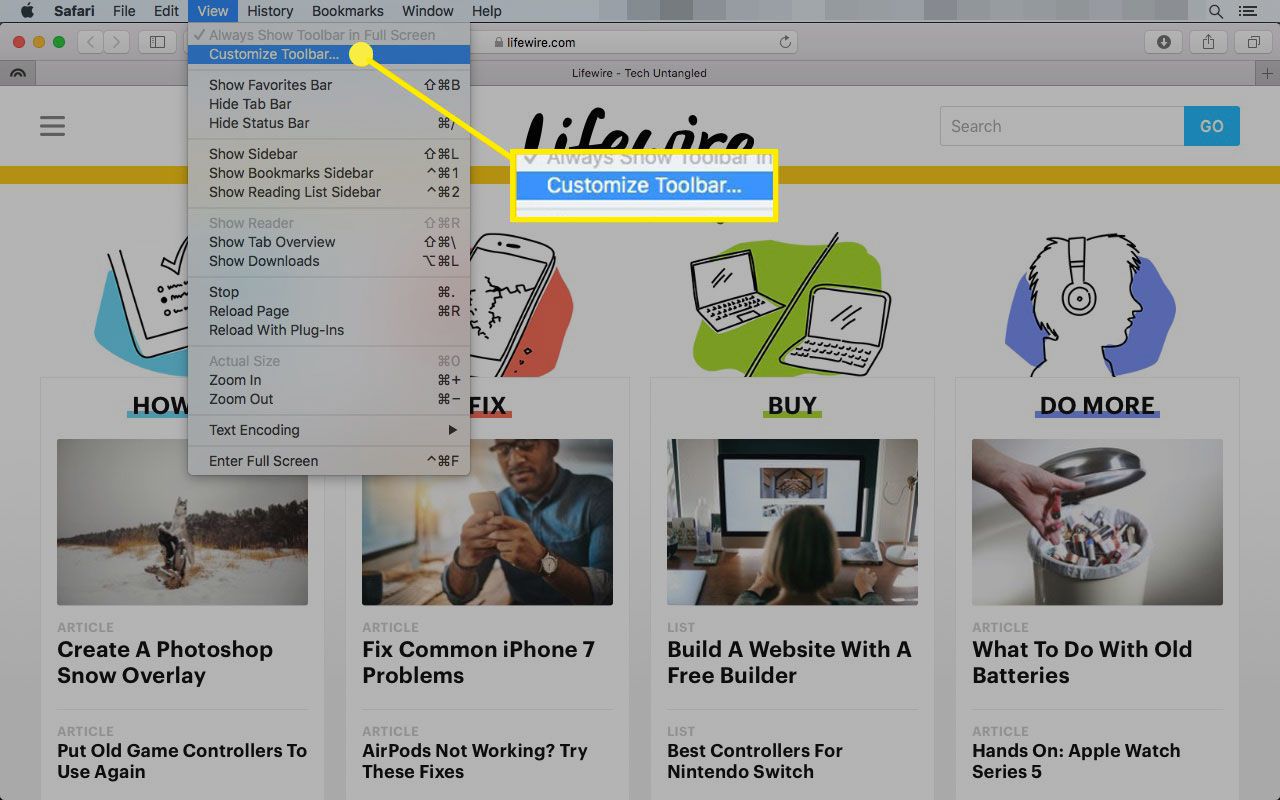Toggle Always Show Toolbar in Full Screen

329,35
